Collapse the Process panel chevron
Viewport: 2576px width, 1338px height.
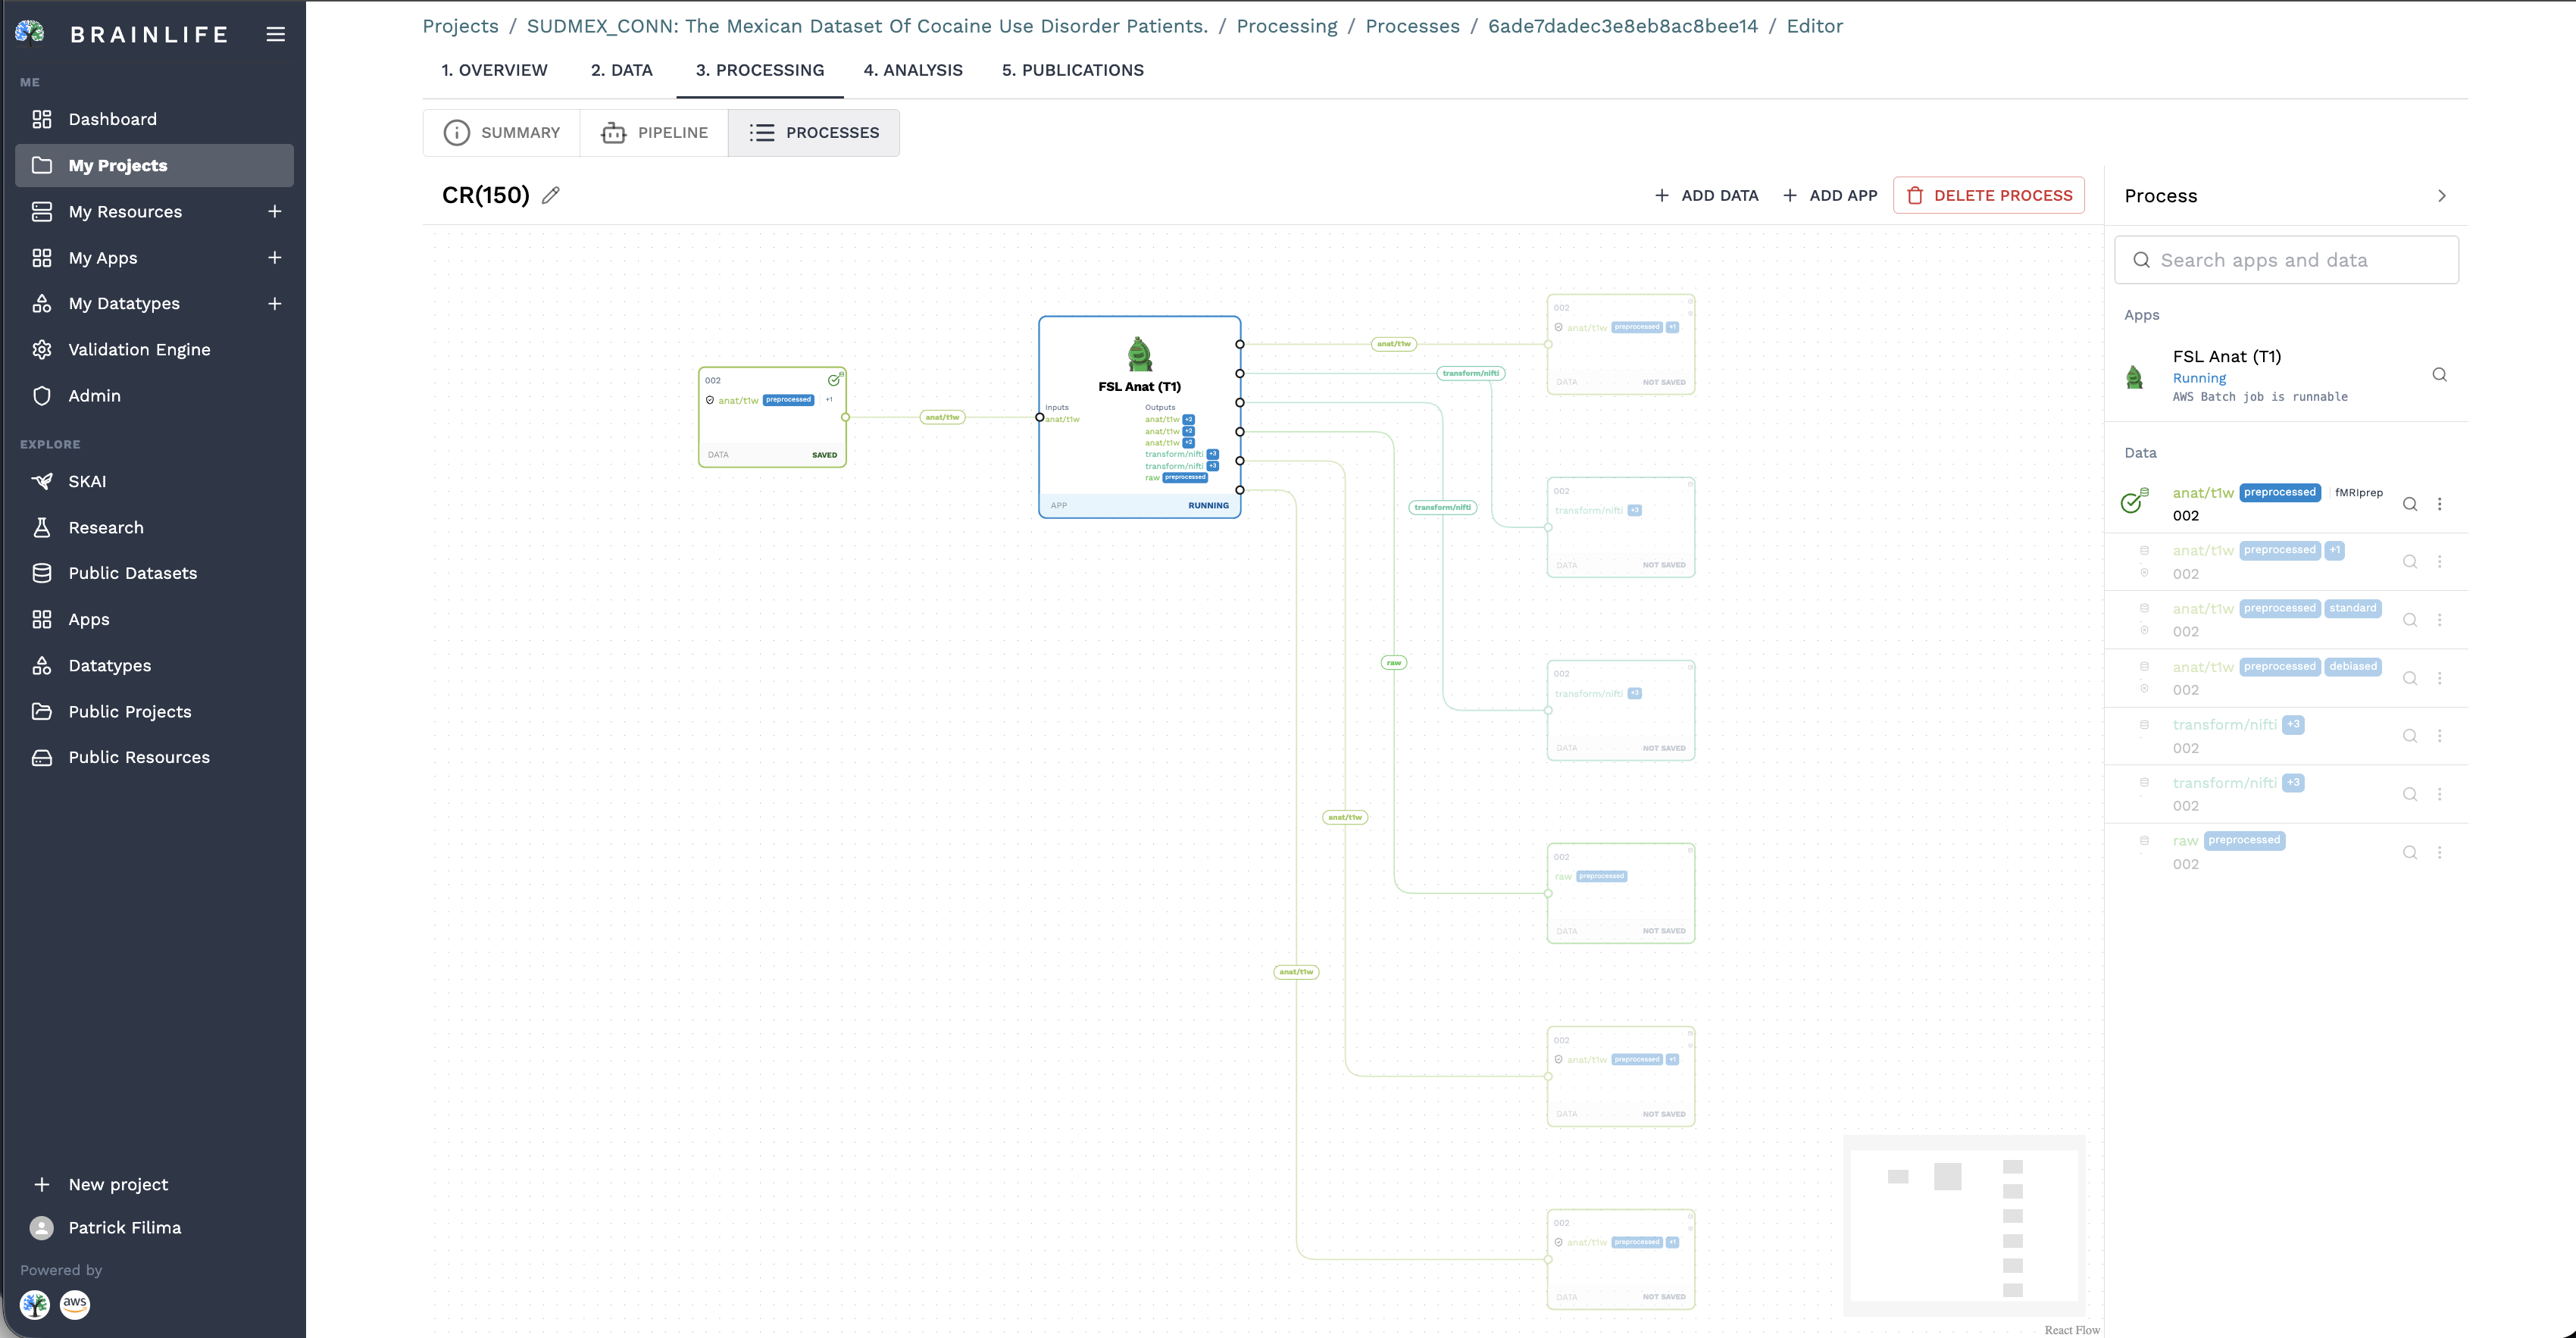2442,196
